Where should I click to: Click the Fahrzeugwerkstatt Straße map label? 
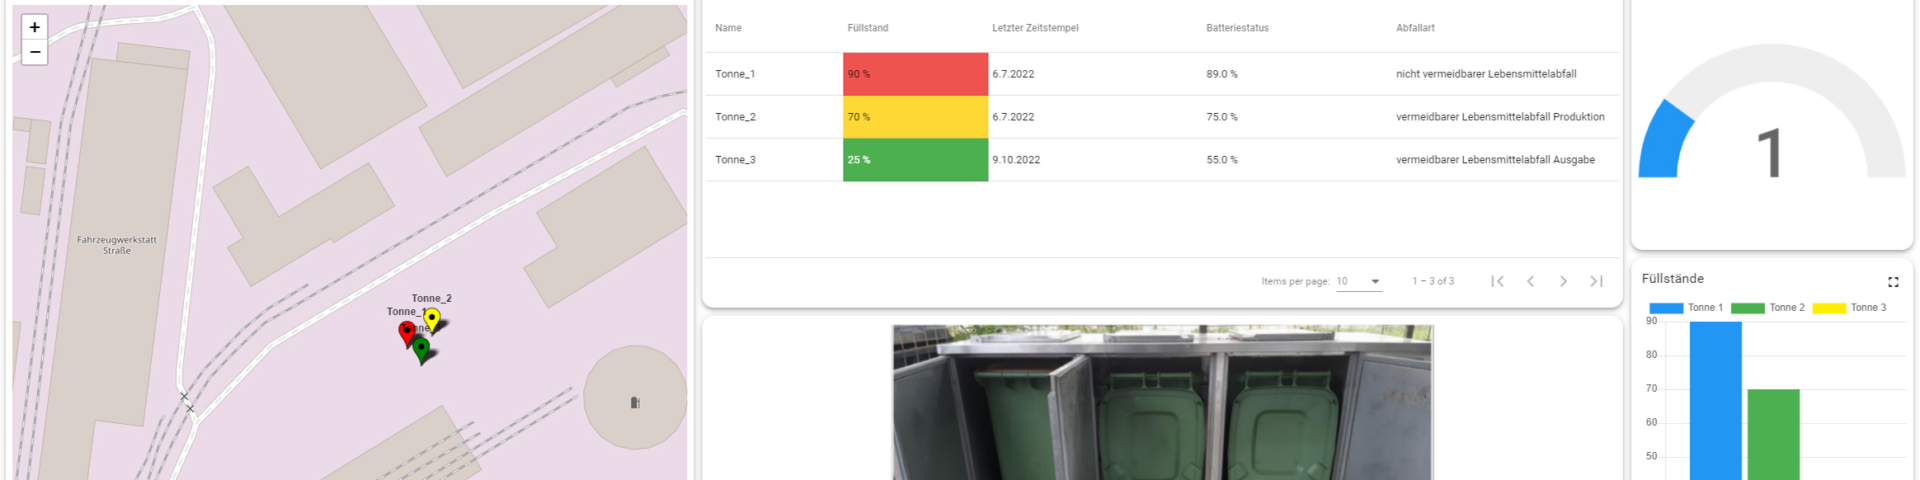point(117,245)
